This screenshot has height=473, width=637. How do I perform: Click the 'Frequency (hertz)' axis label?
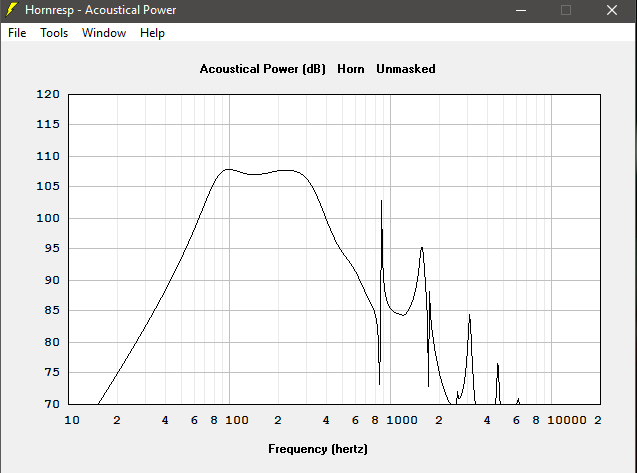[317, 449]
